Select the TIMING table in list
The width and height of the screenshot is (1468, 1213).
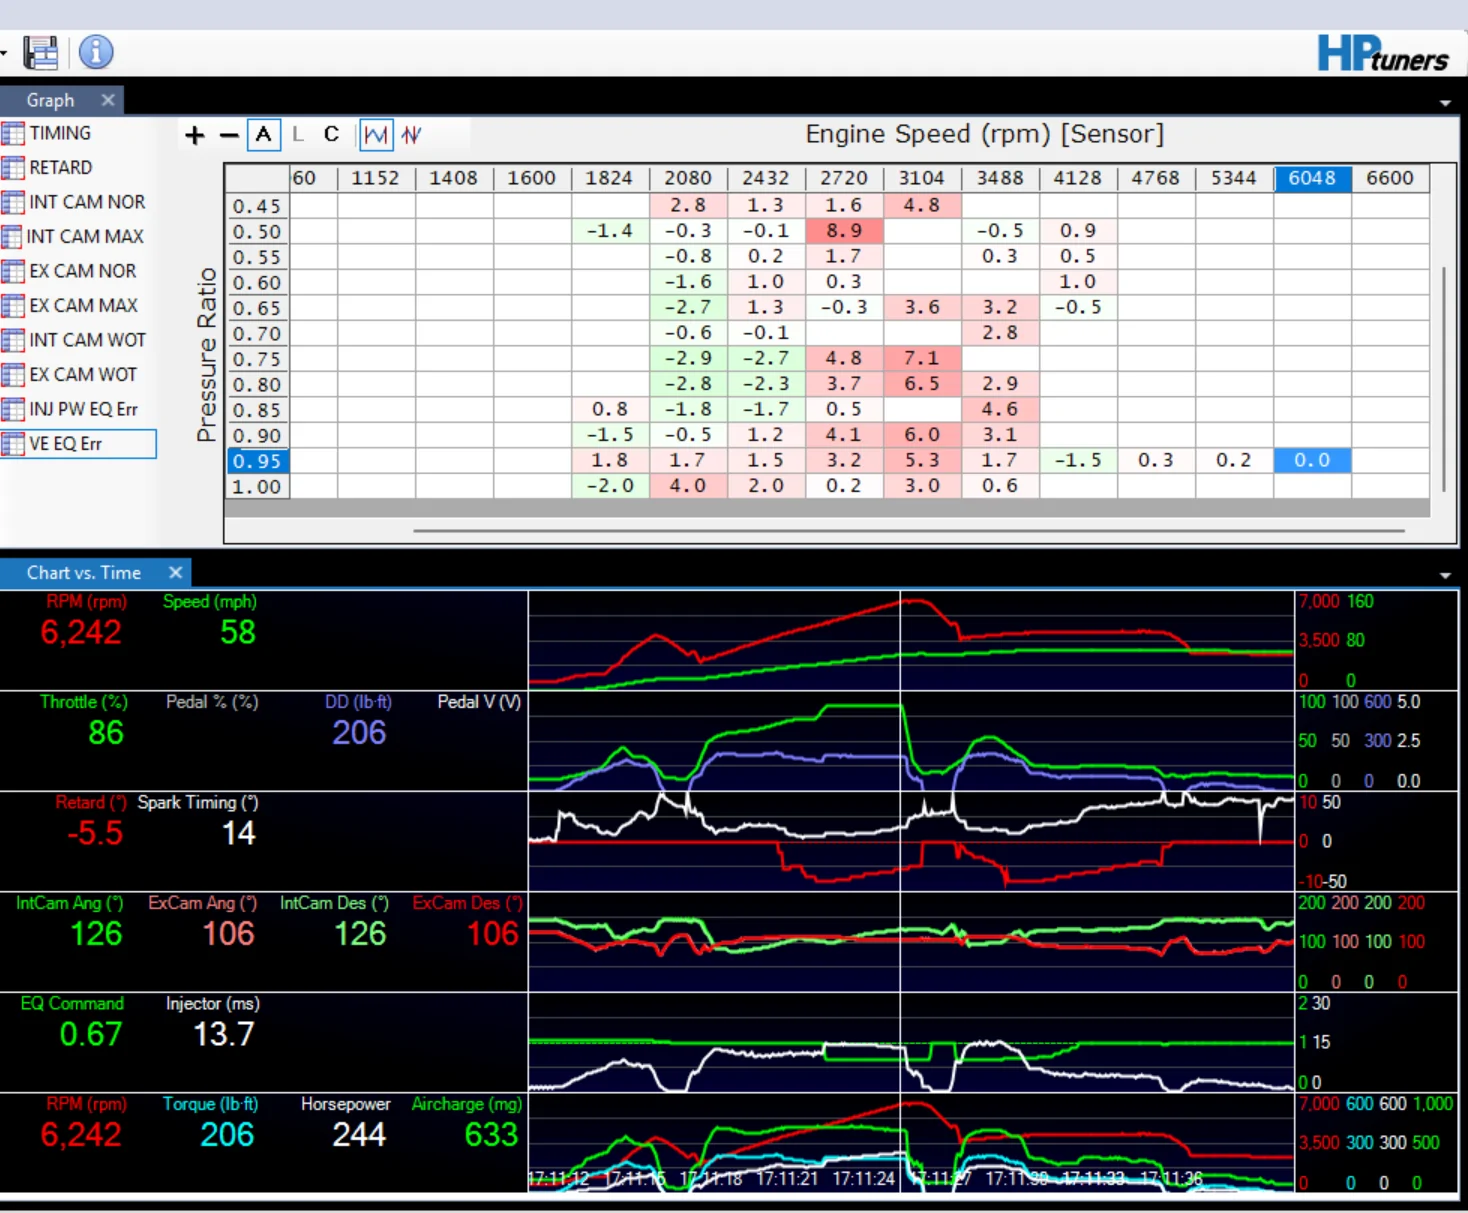pos(59,133)
